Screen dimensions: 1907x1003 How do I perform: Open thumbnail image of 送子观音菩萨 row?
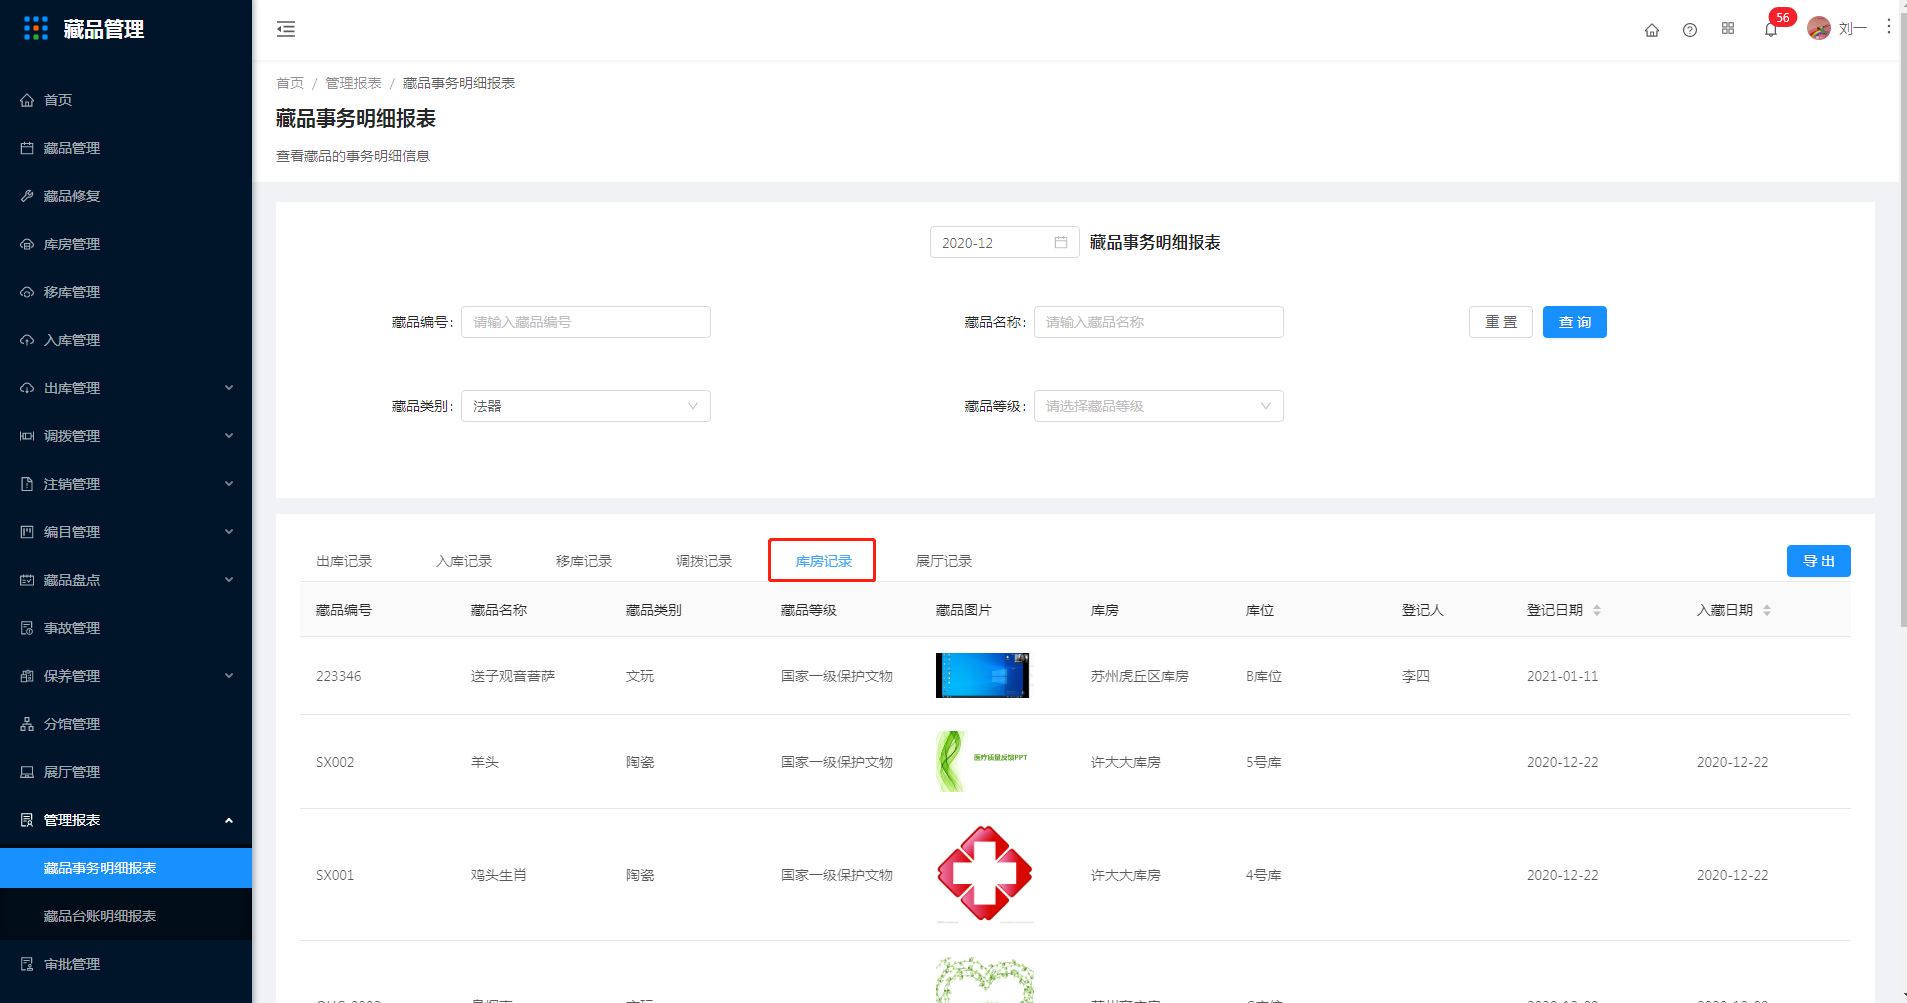point(982,675)
